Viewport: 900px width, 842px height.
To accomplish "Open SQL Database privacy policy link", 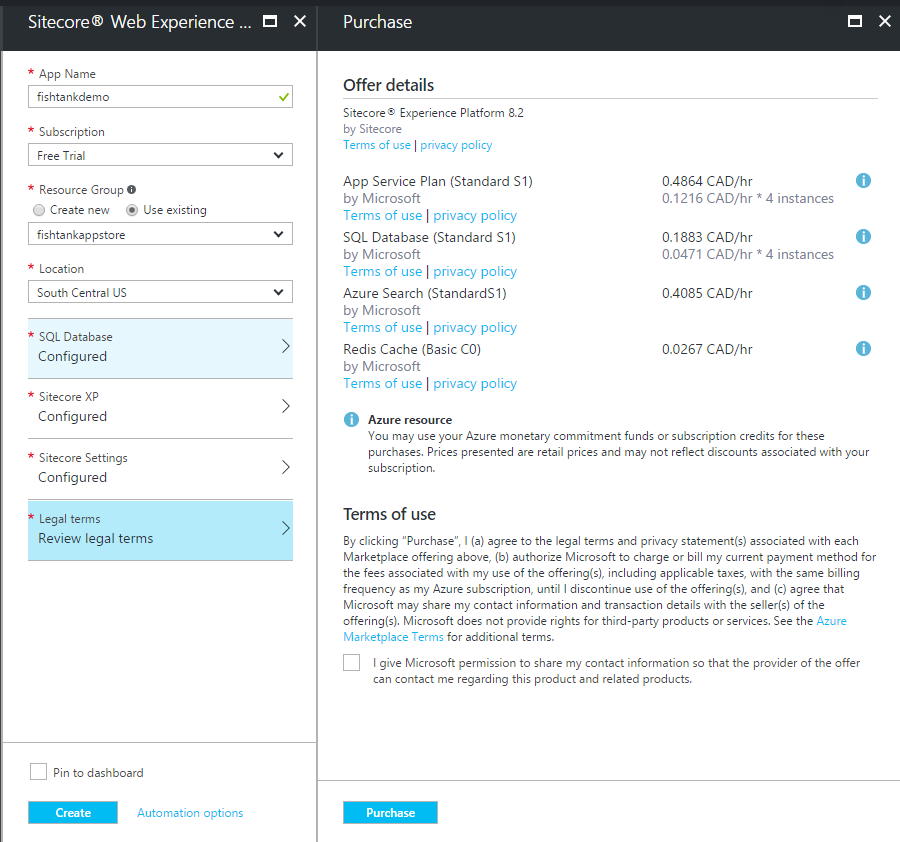I will pyautogui.click(x=475, y=271).
